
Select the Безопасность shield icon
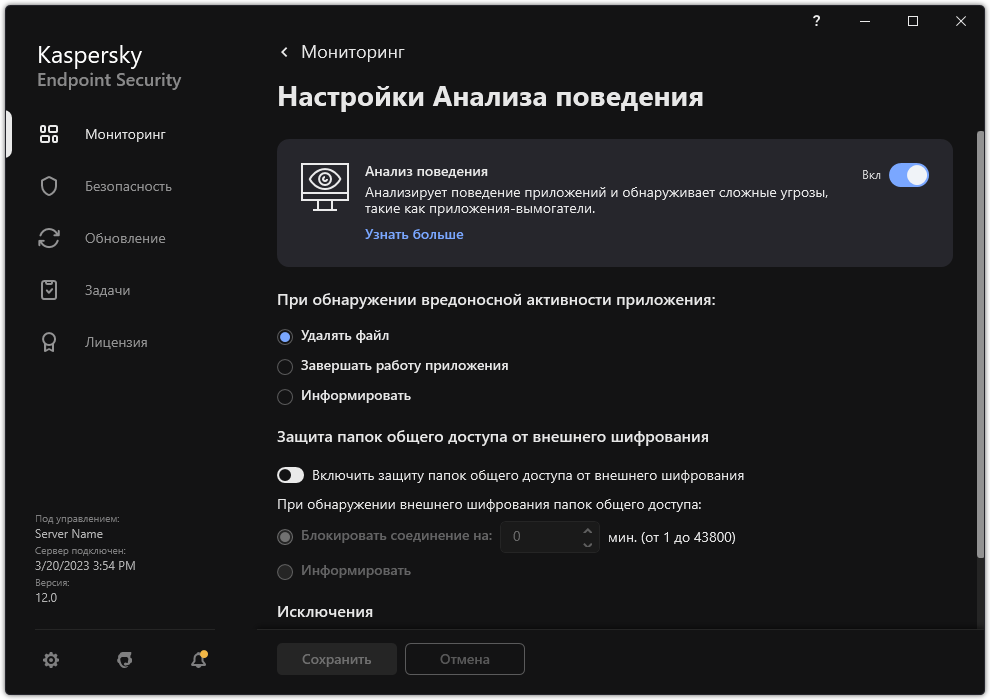pyautogui.click(x=48, y=185)
